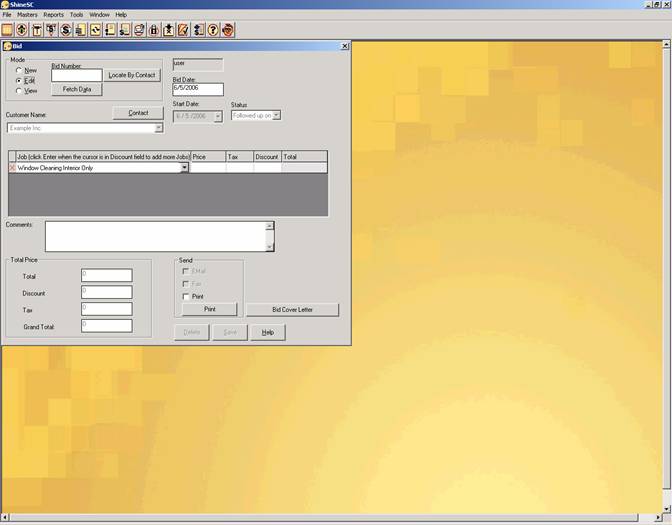The image size is (672, 525).
Task: Select the Edit mode radio button
Action: pos(18,81)
